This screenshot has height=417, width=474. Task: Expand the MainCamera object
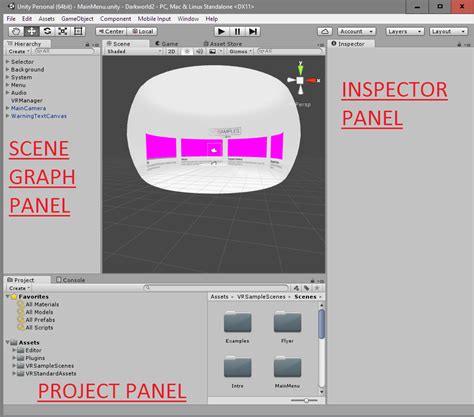pyautogui.click(x=7, y=108)
